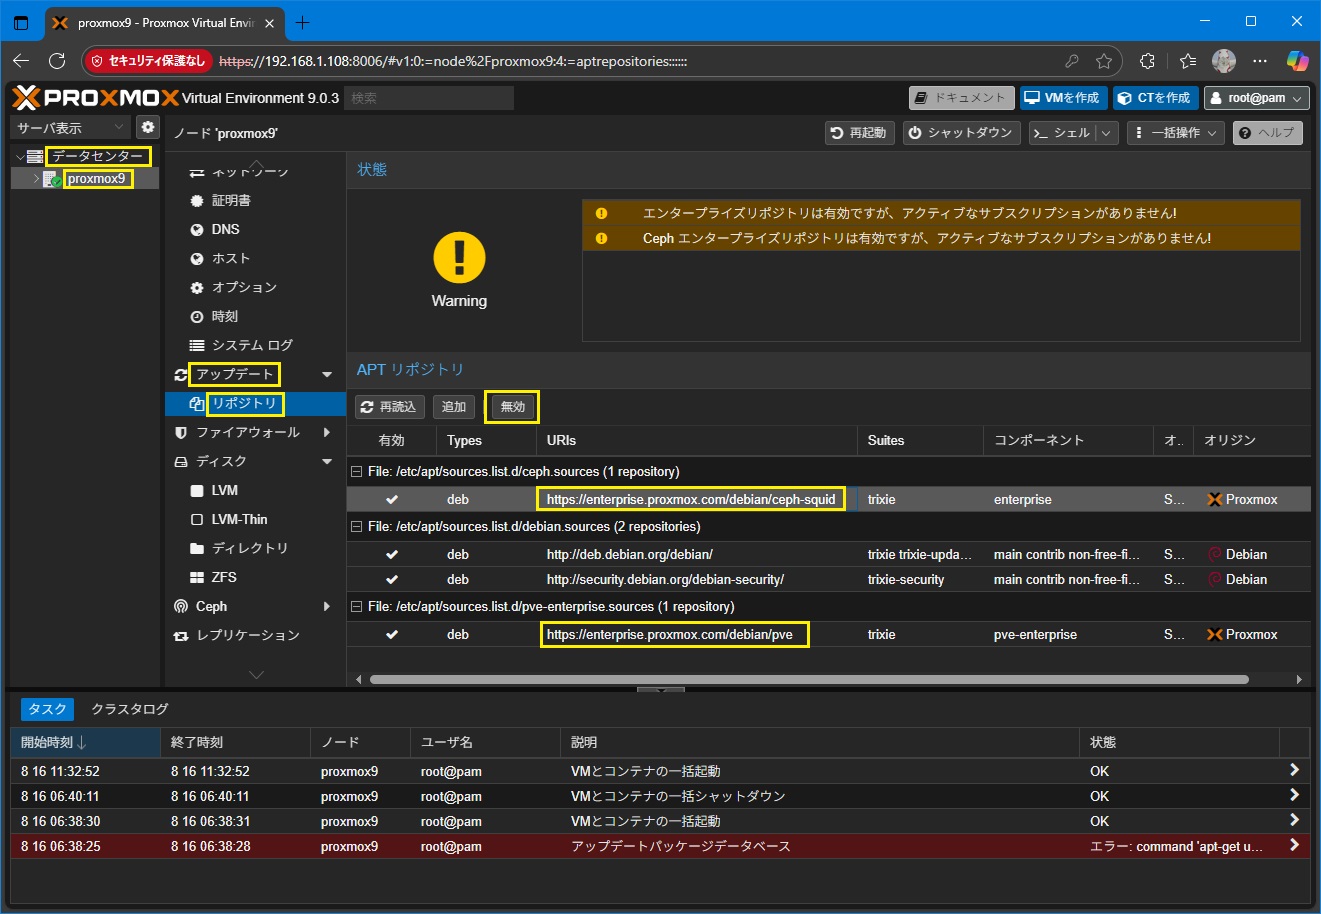Screen dimensions: 1321x914
Task: Open favorites list icon
Action: 1187,61
